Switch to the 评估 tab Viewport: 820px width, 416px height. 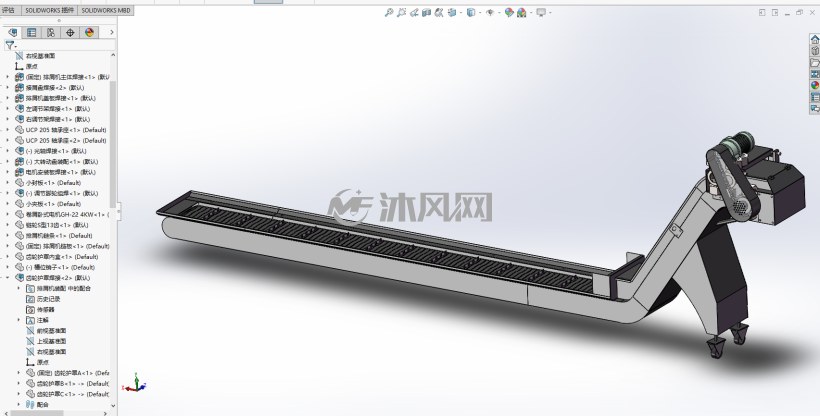click(8, 10)
